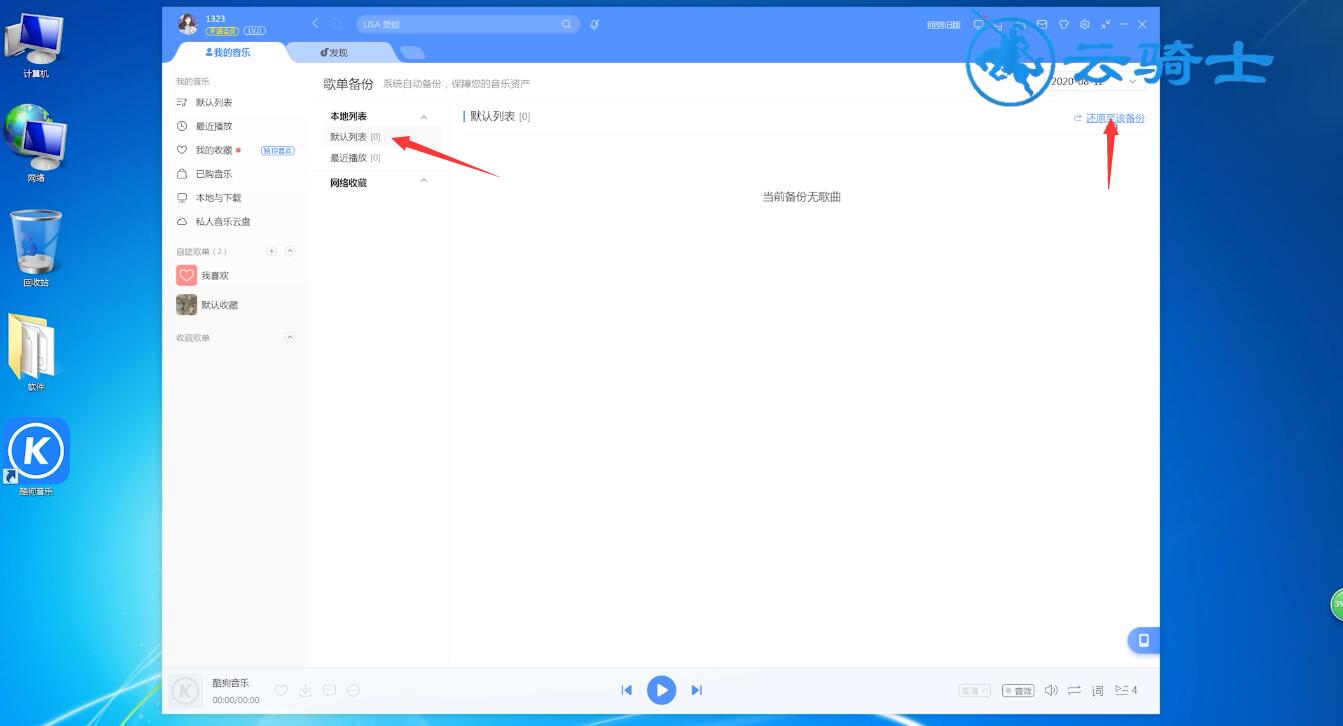Open the settings gear in title bar
Image resolution: width=1343 pixels, height=726 pixels.
1084,24
